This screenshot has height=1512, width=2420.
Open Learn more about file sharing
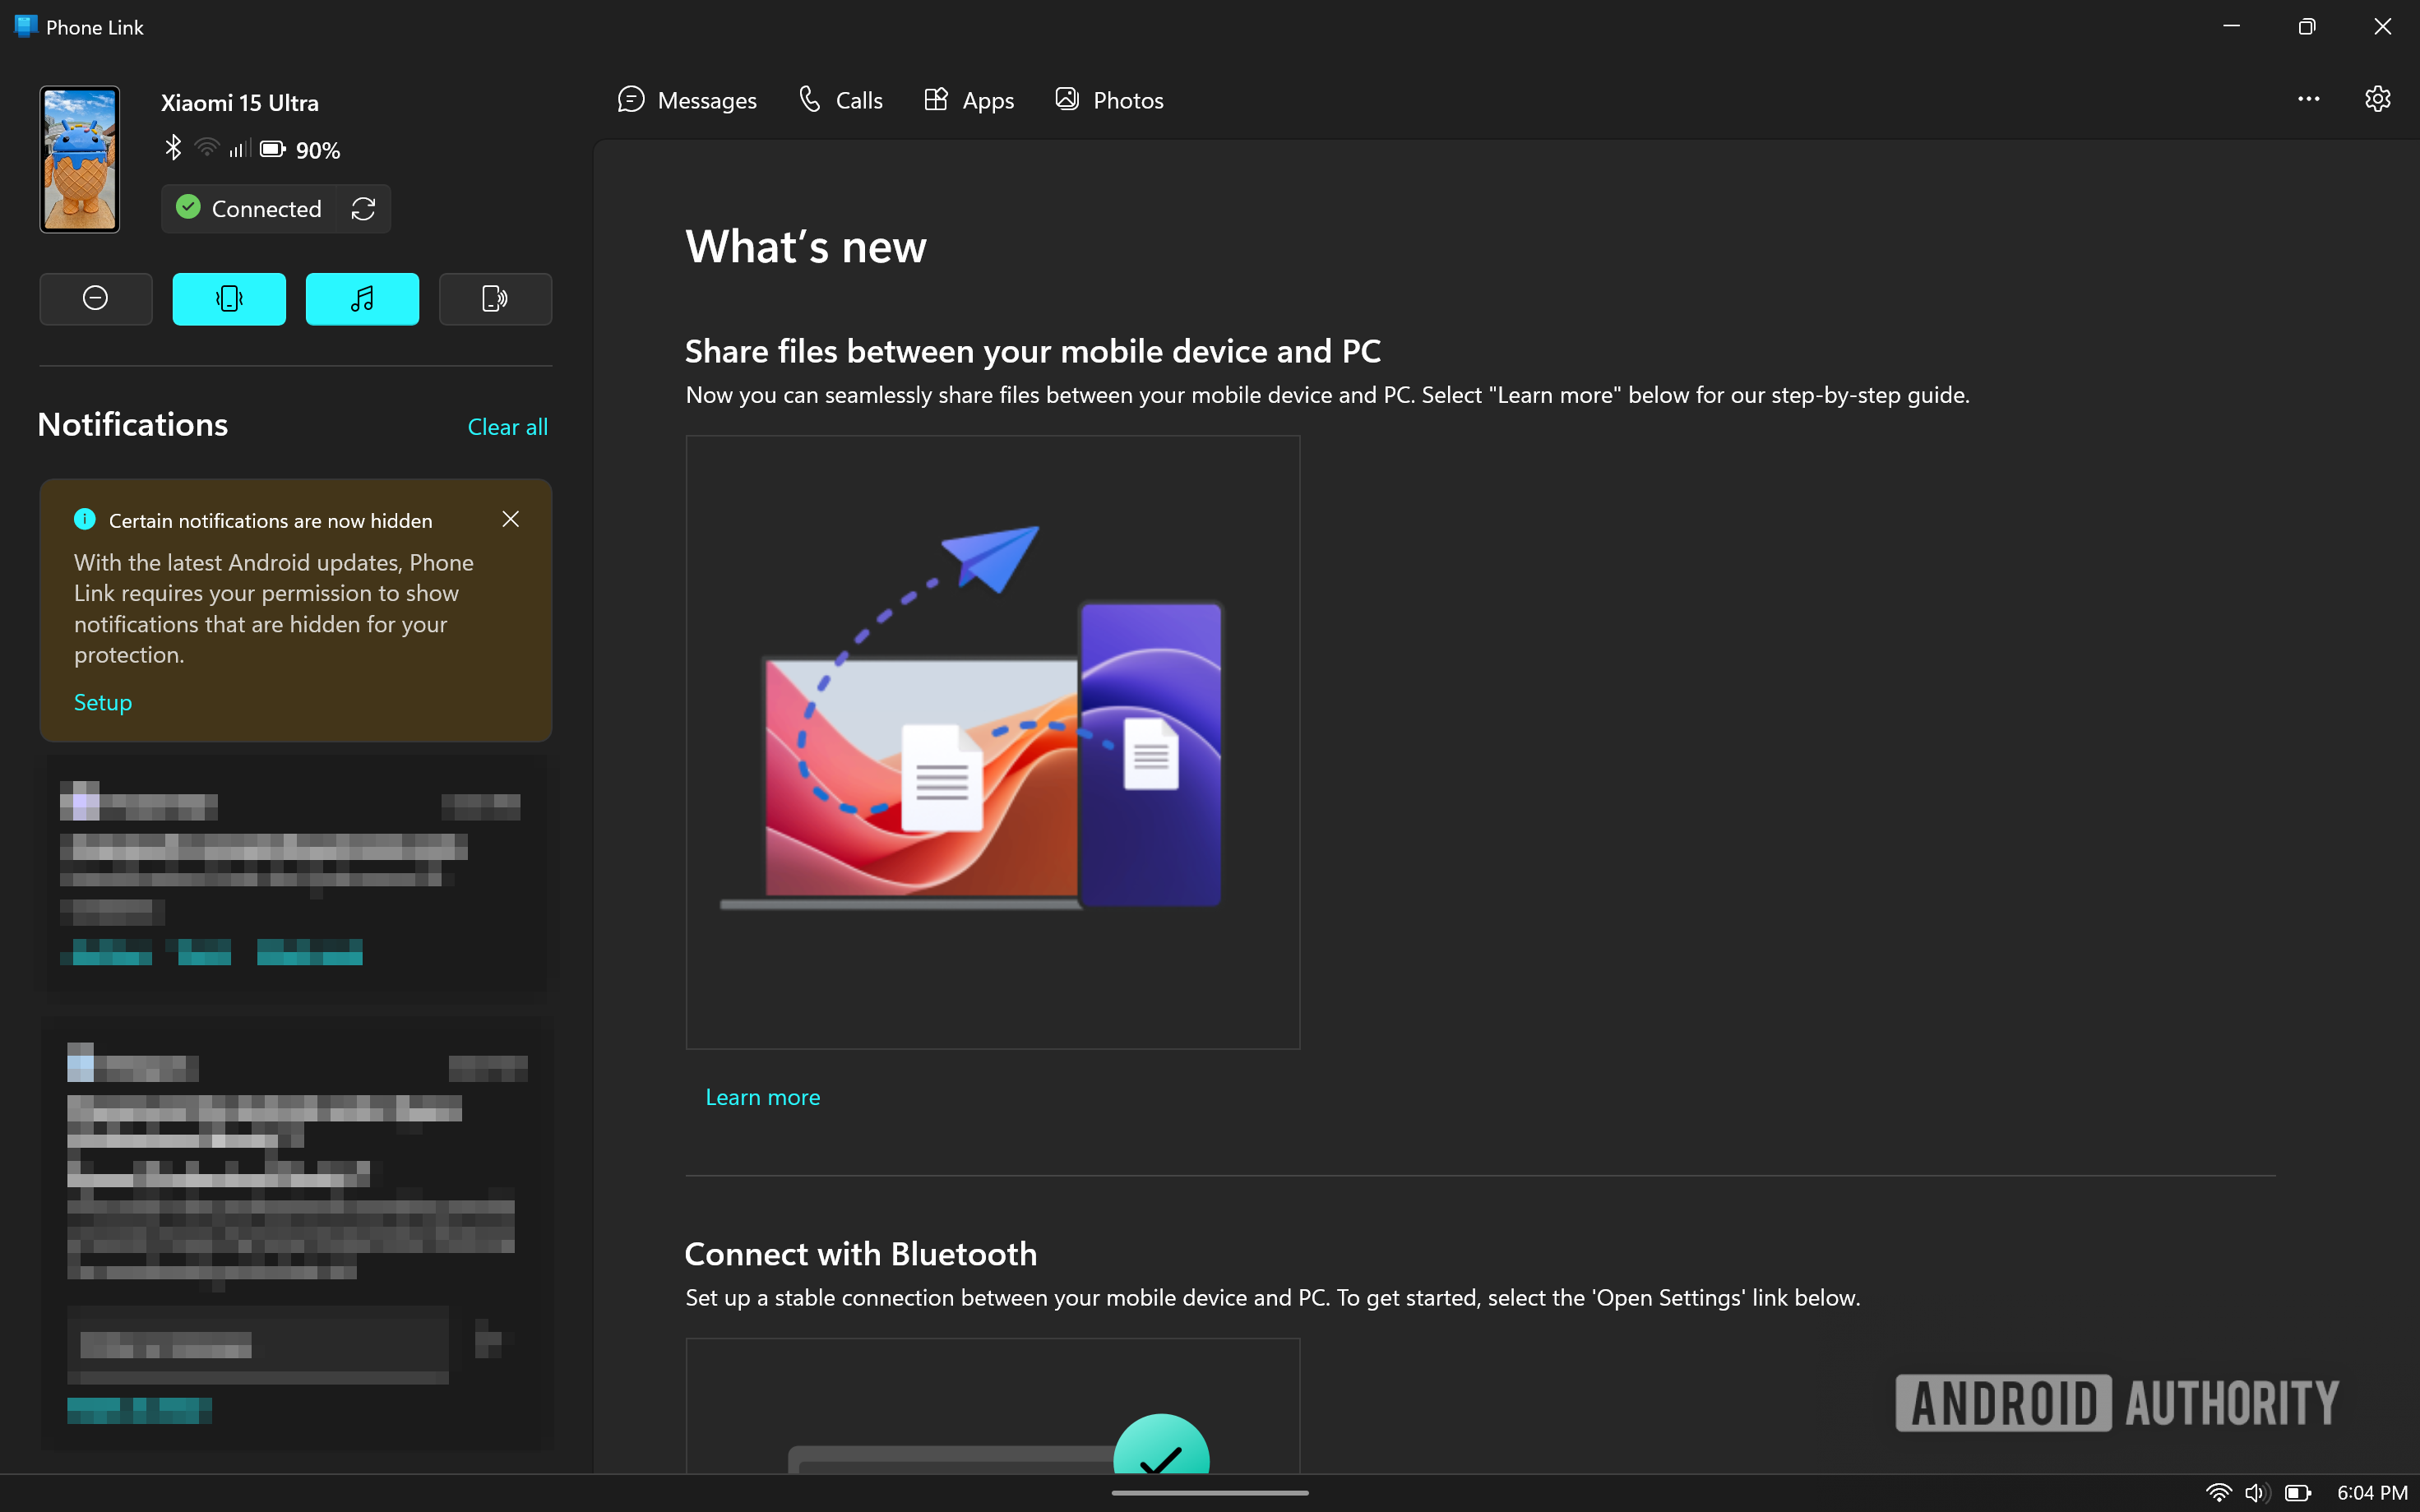click(x=762, y=1097)
